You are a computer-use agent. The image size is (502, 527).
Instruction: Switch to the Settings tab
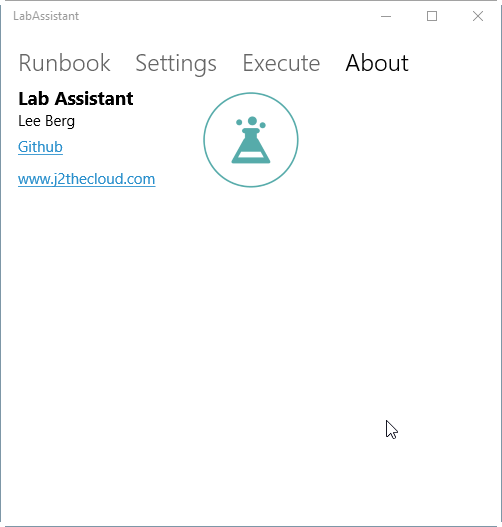176,64
